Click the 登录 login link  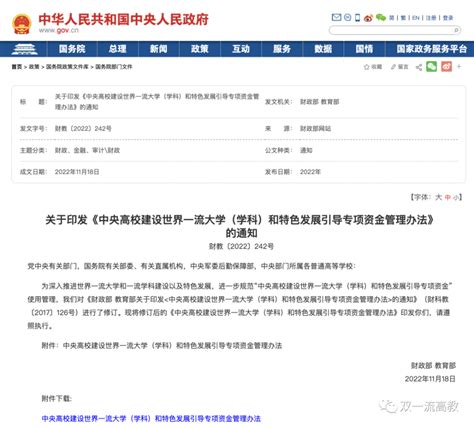point(448,18)
